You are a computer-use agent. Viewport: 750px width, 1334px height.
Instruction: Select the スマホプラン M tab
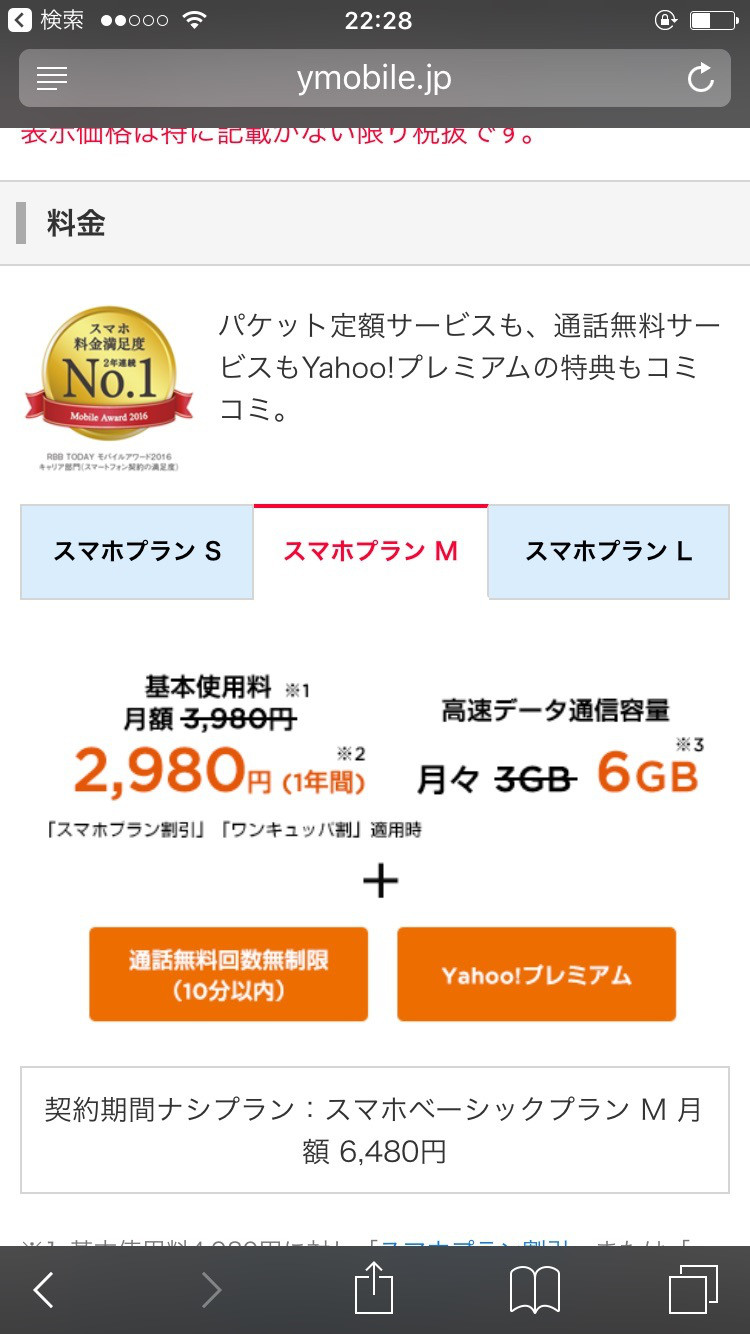tap(371, 552)
